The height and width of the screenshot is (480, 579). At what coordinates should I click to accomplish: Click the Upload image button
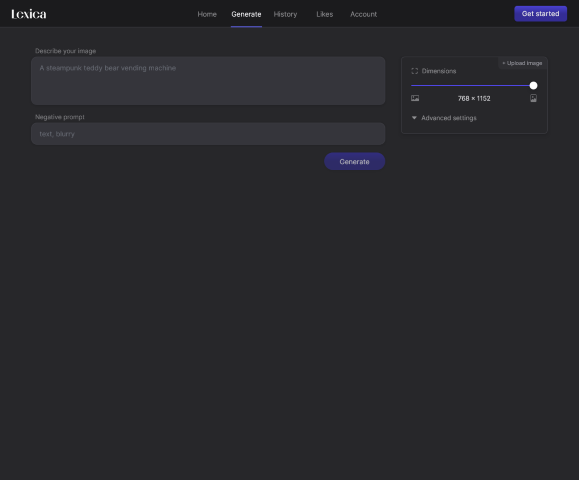tap(522, 63)
